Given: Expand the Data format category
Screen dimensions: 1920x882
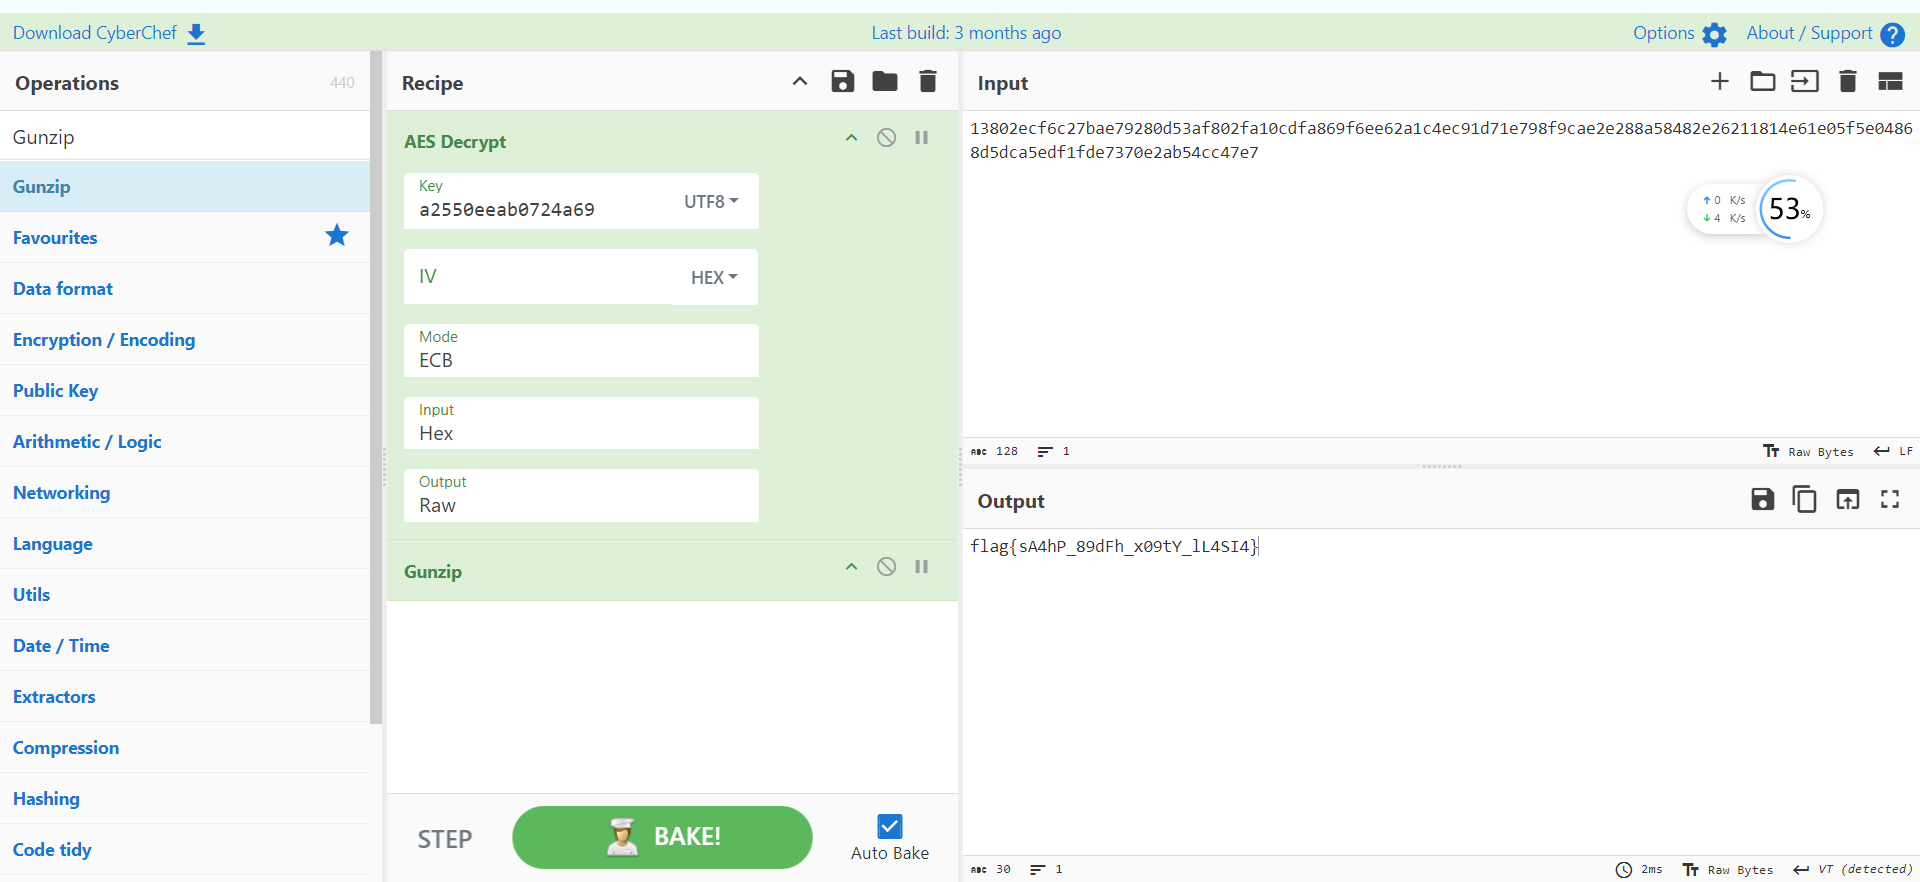Looking at the screenshot, I should click(x=185, y=289).
